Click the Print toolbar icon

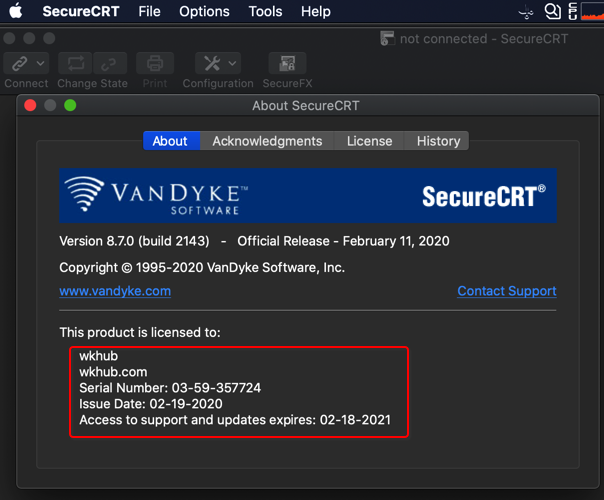coord(155,64)
